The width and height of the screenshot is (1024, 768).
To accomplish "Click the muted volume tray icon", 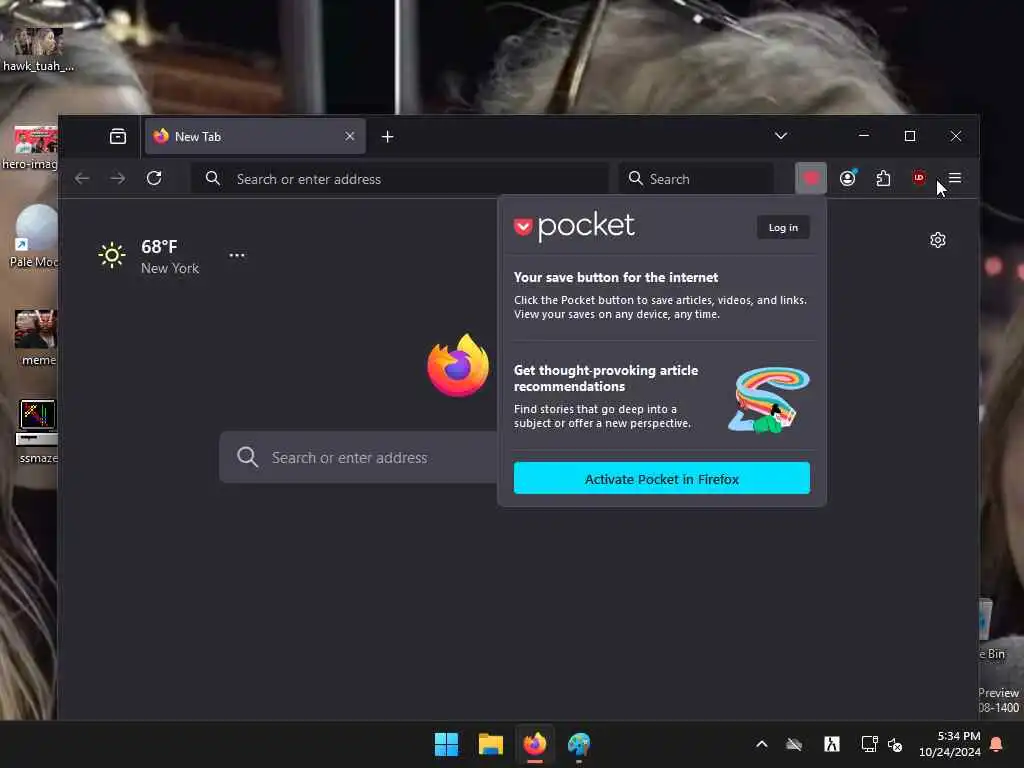I will 895,744.
